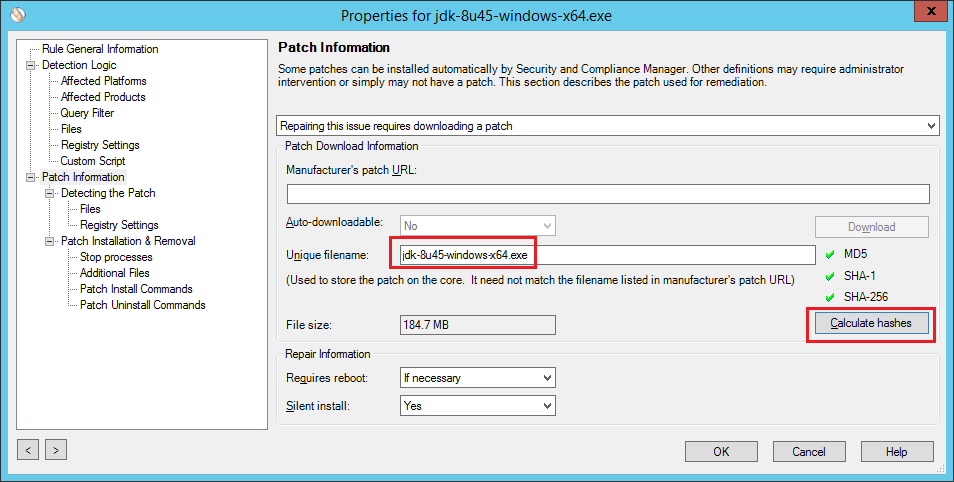Open the repair requirement dropdown
This screenshot has height=482, width=954.
click(607, 126)
